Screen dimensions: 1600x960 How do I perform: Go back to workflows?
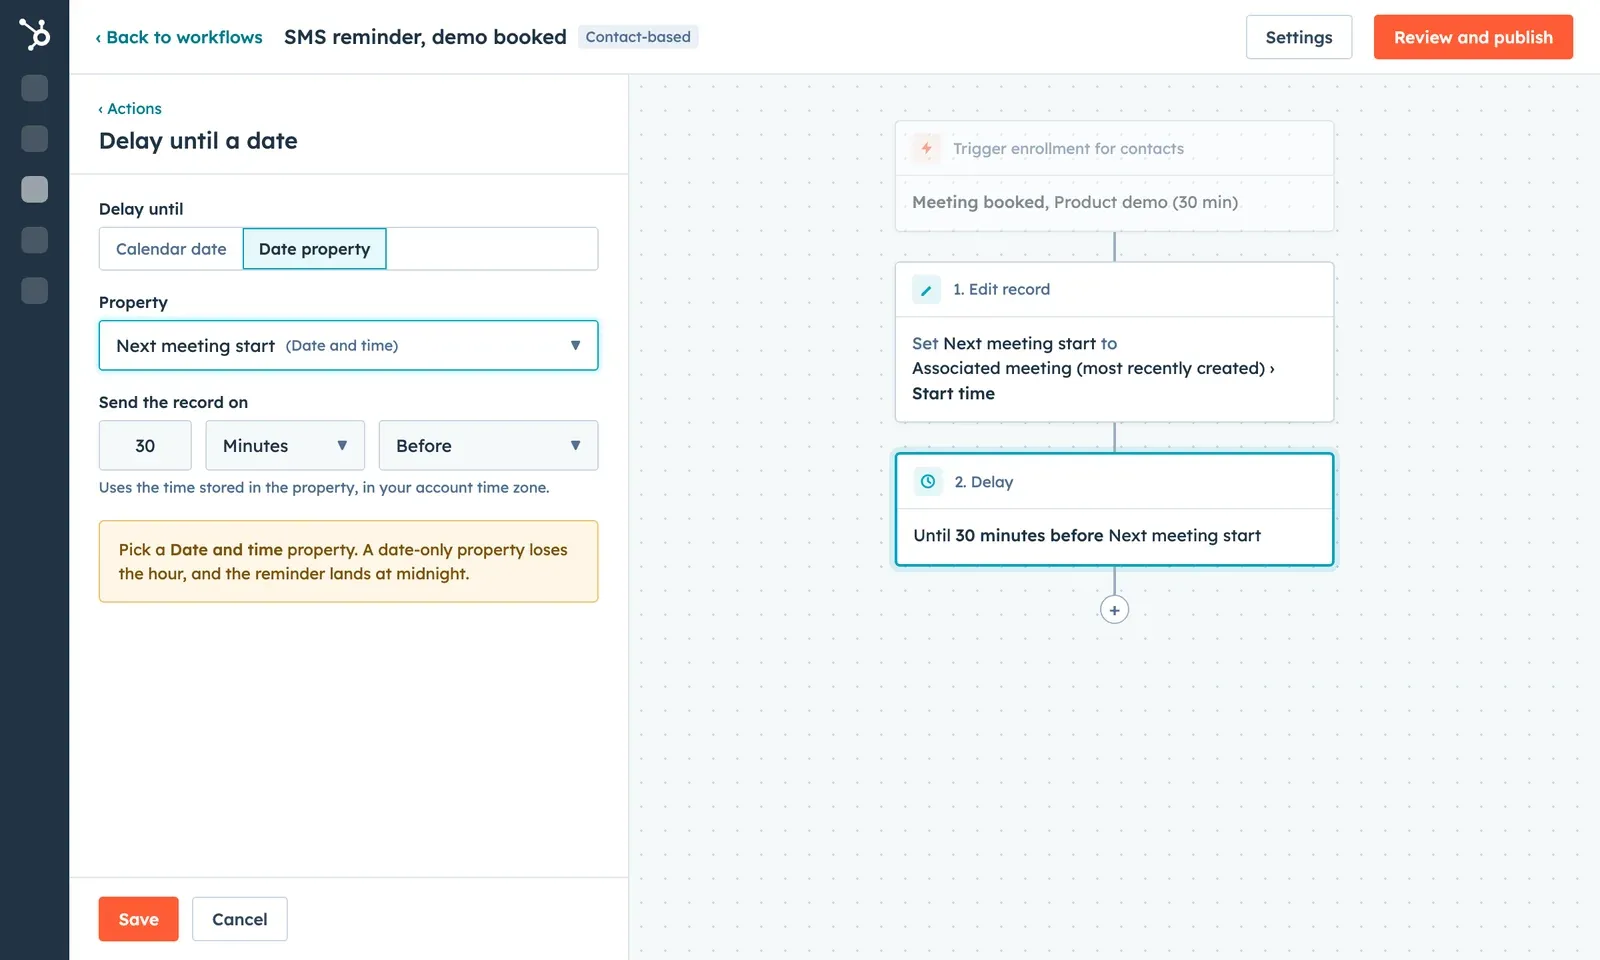tap(179, 37)
